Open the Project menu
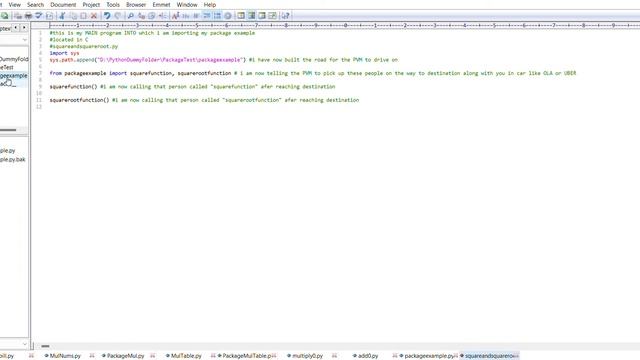 91,4
